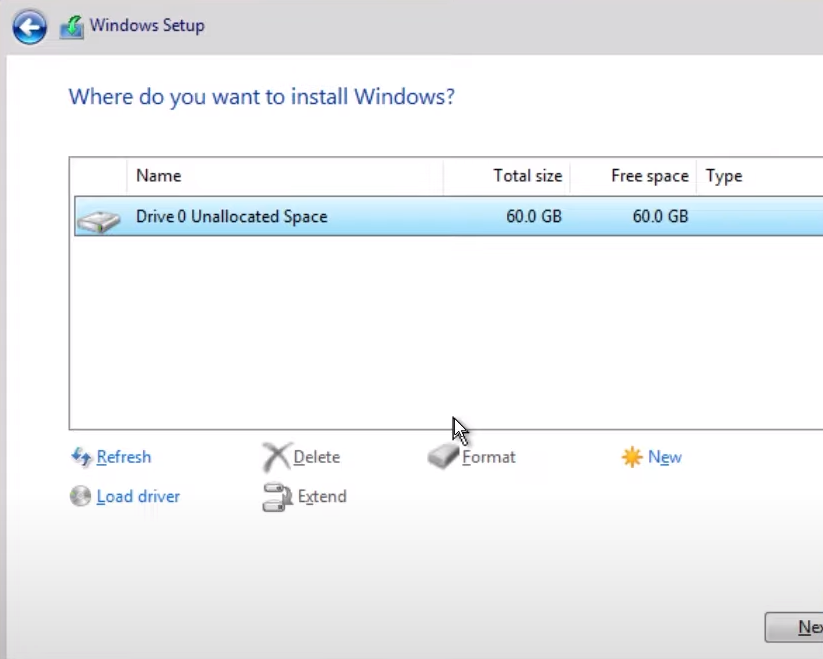823x659 pixels.
Task: Click the Type column header
Action: click(759, 176)
